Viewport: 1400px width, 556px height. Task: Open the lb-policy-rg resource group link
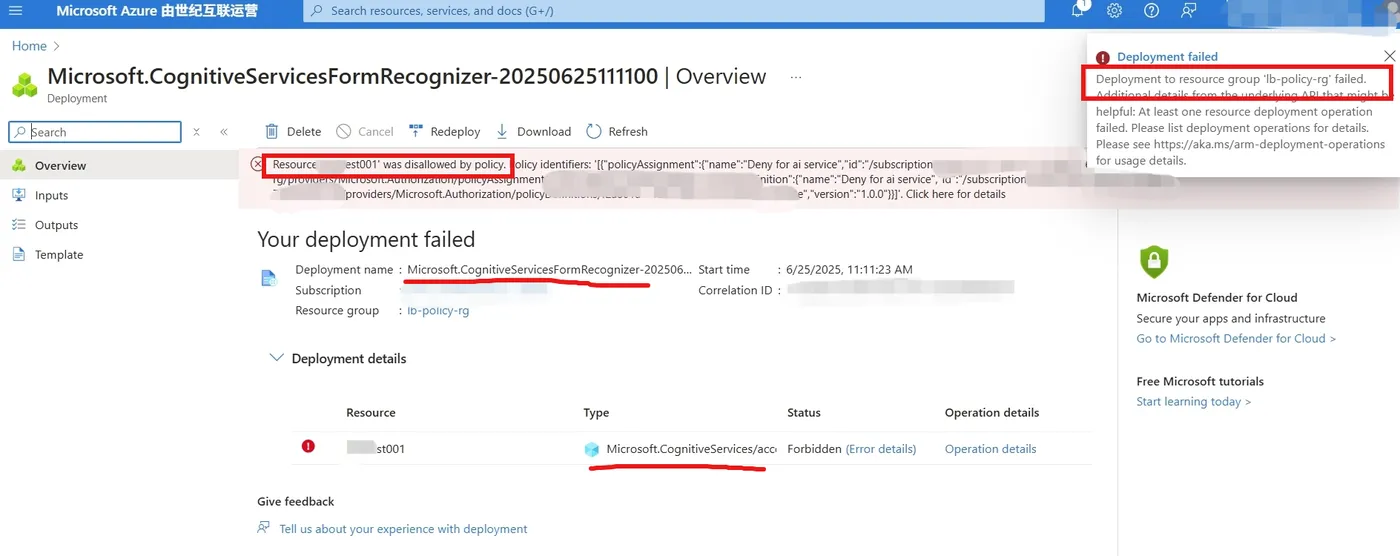[438, 311]
